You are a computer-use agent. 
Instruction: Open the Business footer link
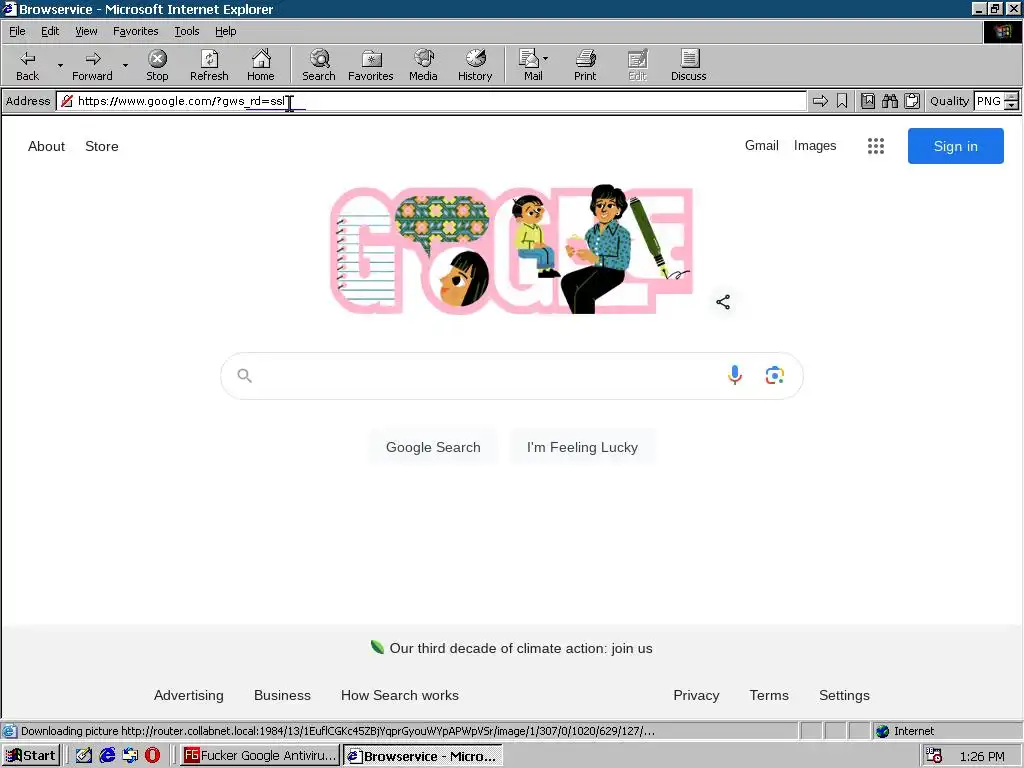pyautogui.click(x=282, y=696)
